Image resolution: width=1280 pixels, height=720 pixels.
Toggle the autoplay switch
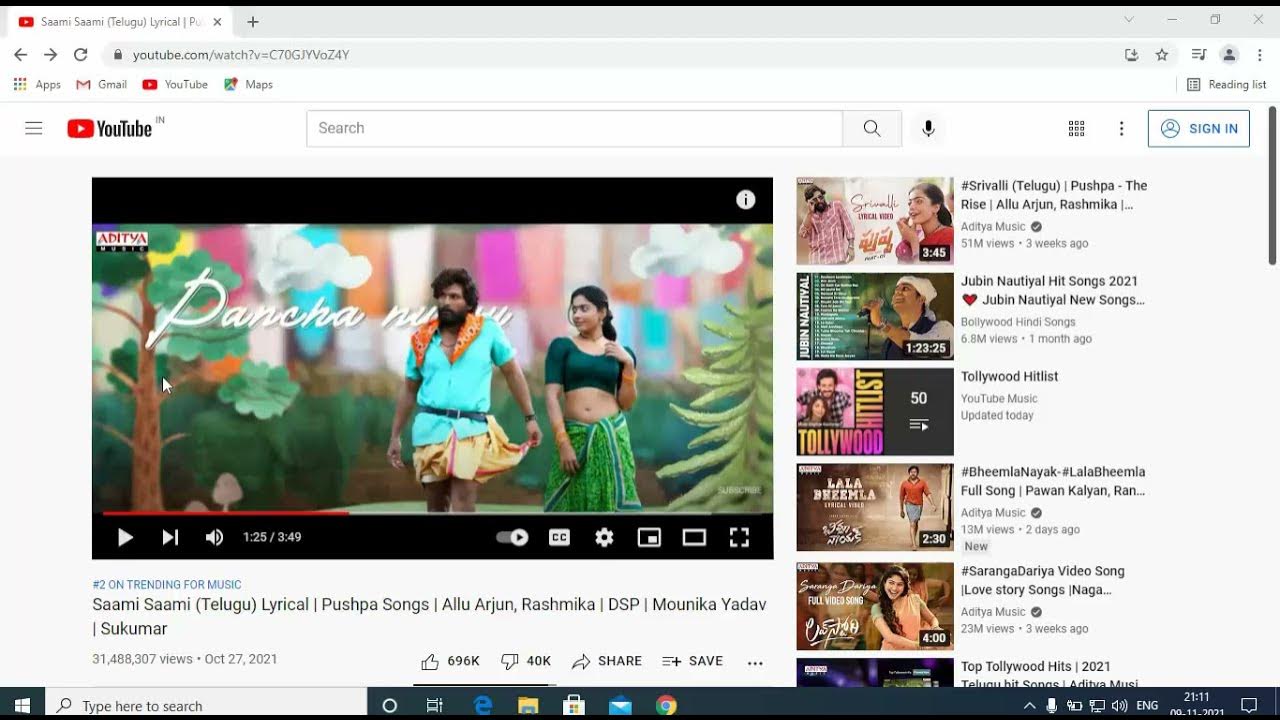[512, 537]
